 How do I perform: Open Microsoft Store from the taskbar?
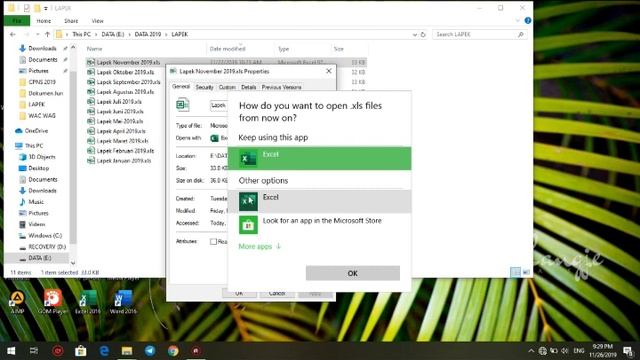click(80, 351)
